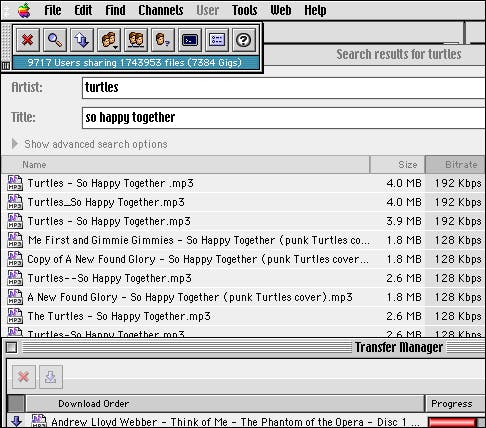Click MP3 icon of Turtles_So Happy Together.mp3
This screenshot has width=486, height=428.
15,202
